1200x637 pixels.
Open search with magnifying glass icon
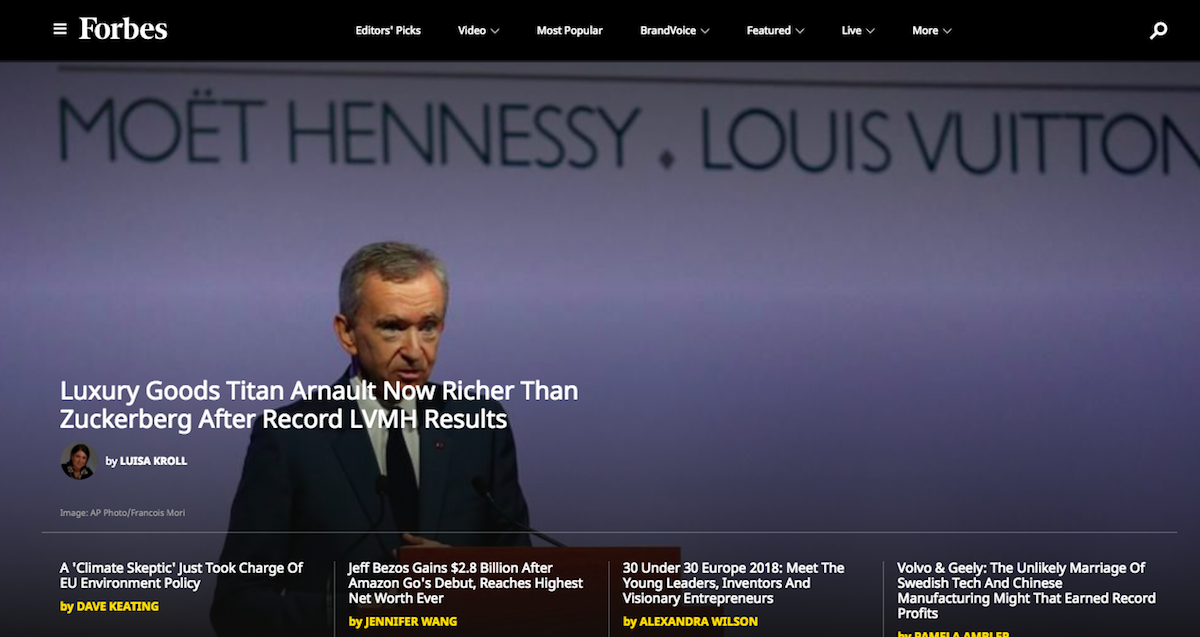click(1158, 31)
